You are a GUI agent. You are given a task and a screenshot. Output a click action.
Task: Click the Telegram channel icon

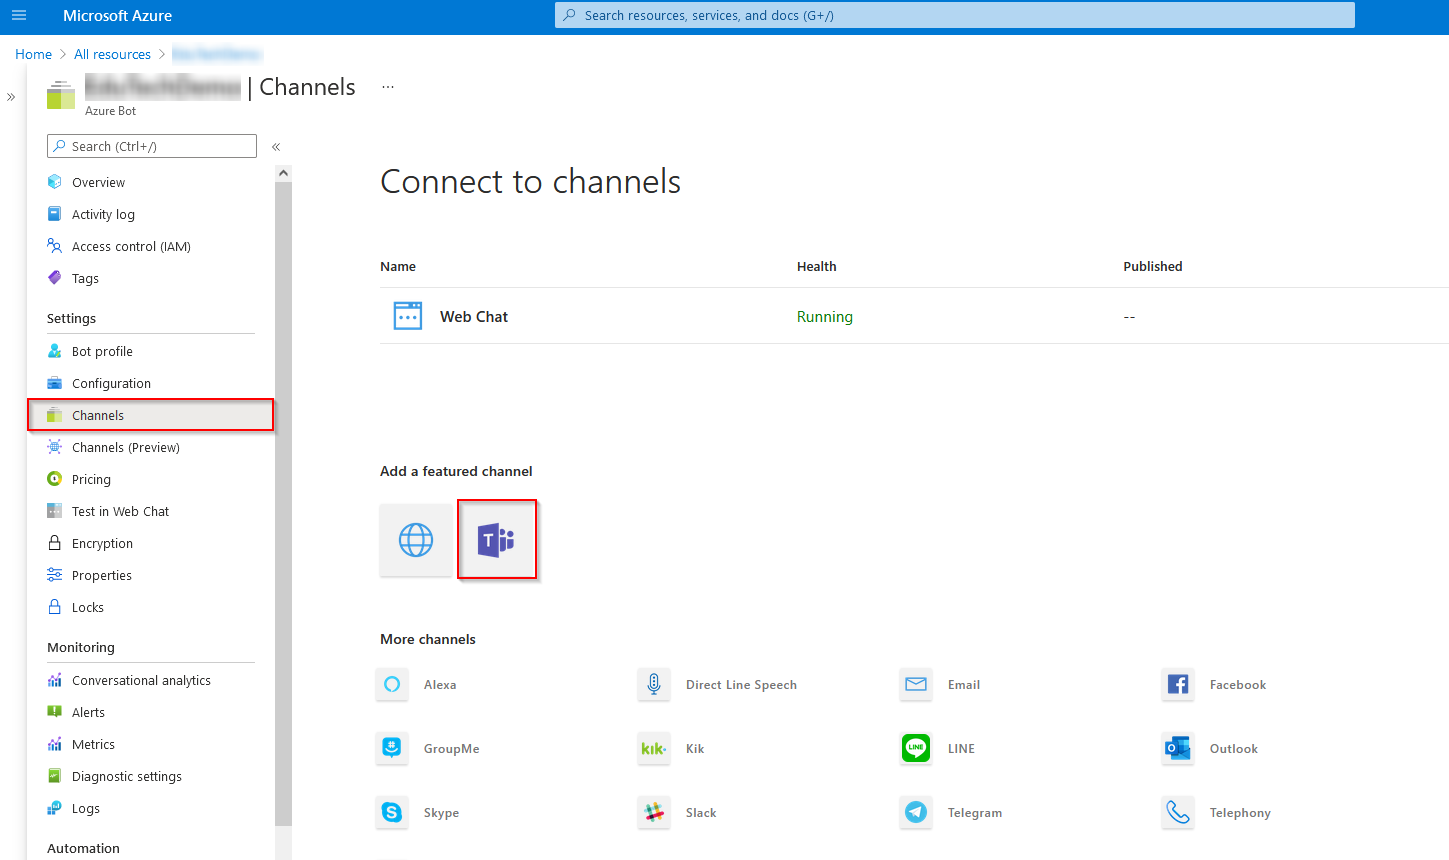916,812
